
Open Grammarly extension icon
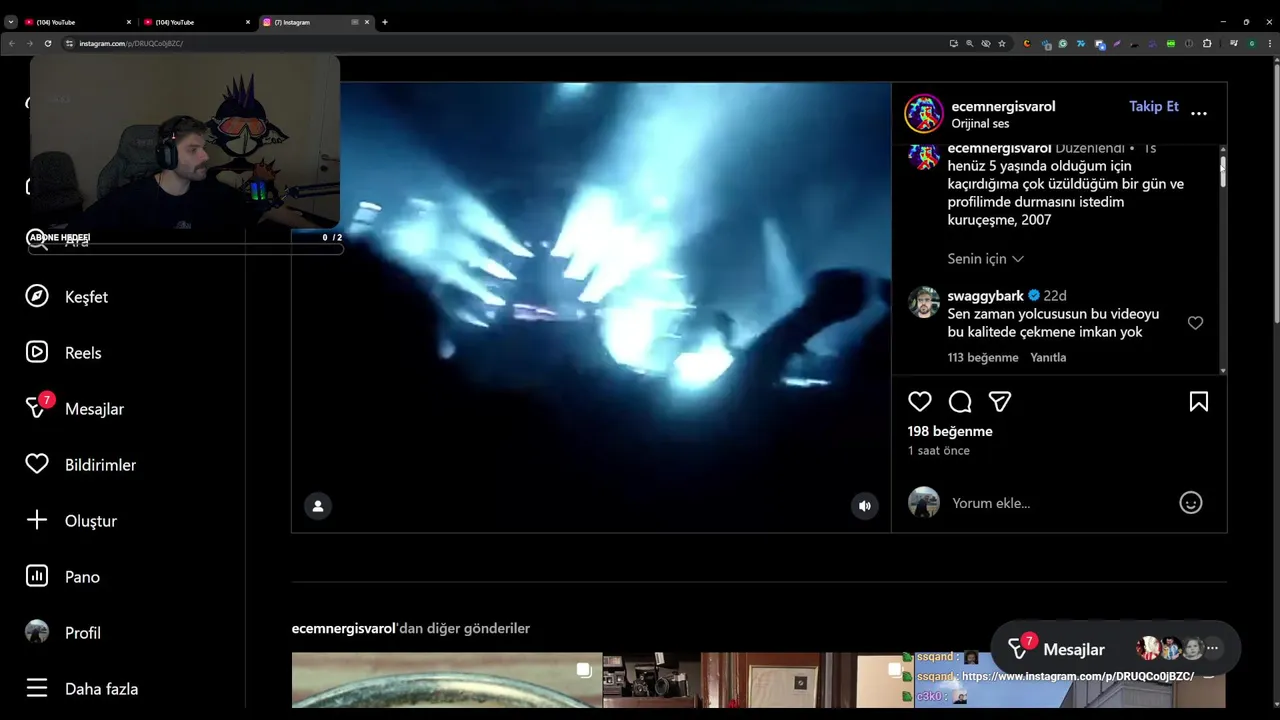point(1062,43)
